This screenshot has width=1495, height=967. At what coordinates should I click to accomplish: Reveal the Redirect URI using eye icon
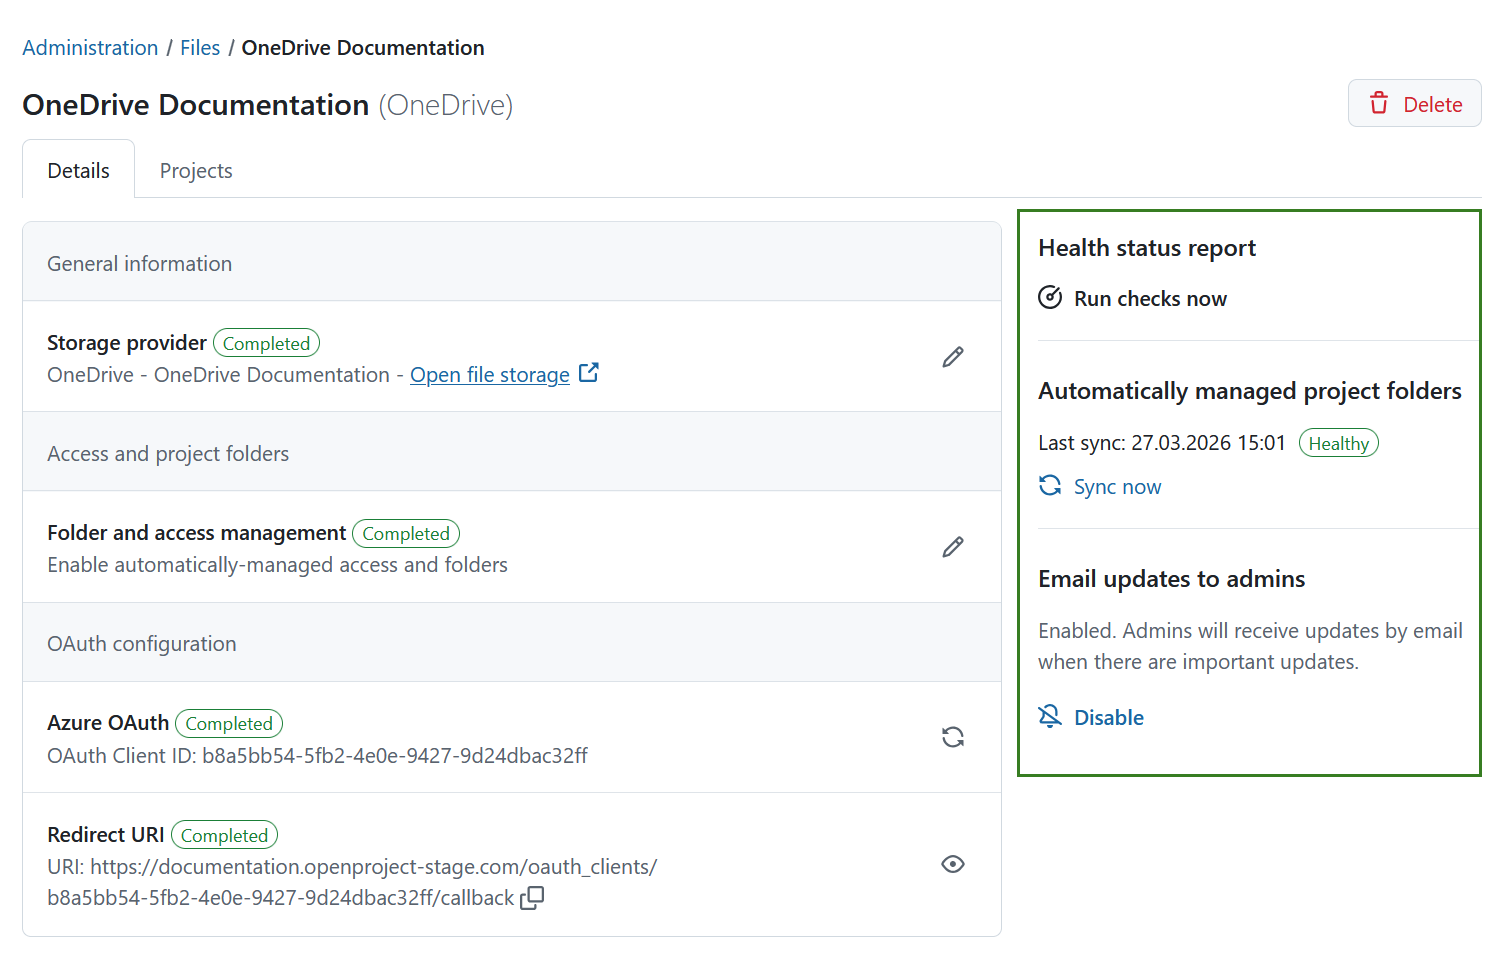pyautogui.click(x=952, y=864)
